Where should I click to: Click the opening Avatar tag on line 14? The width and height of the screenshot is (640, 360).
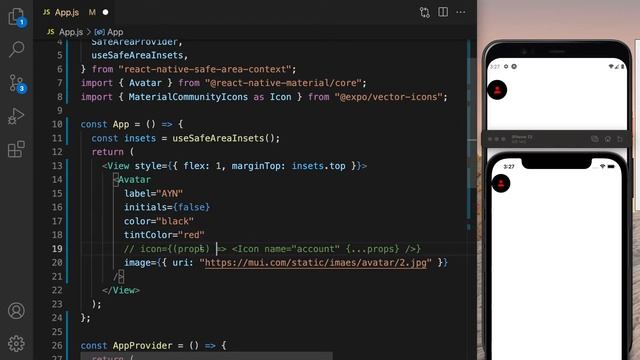click(132, 180)
